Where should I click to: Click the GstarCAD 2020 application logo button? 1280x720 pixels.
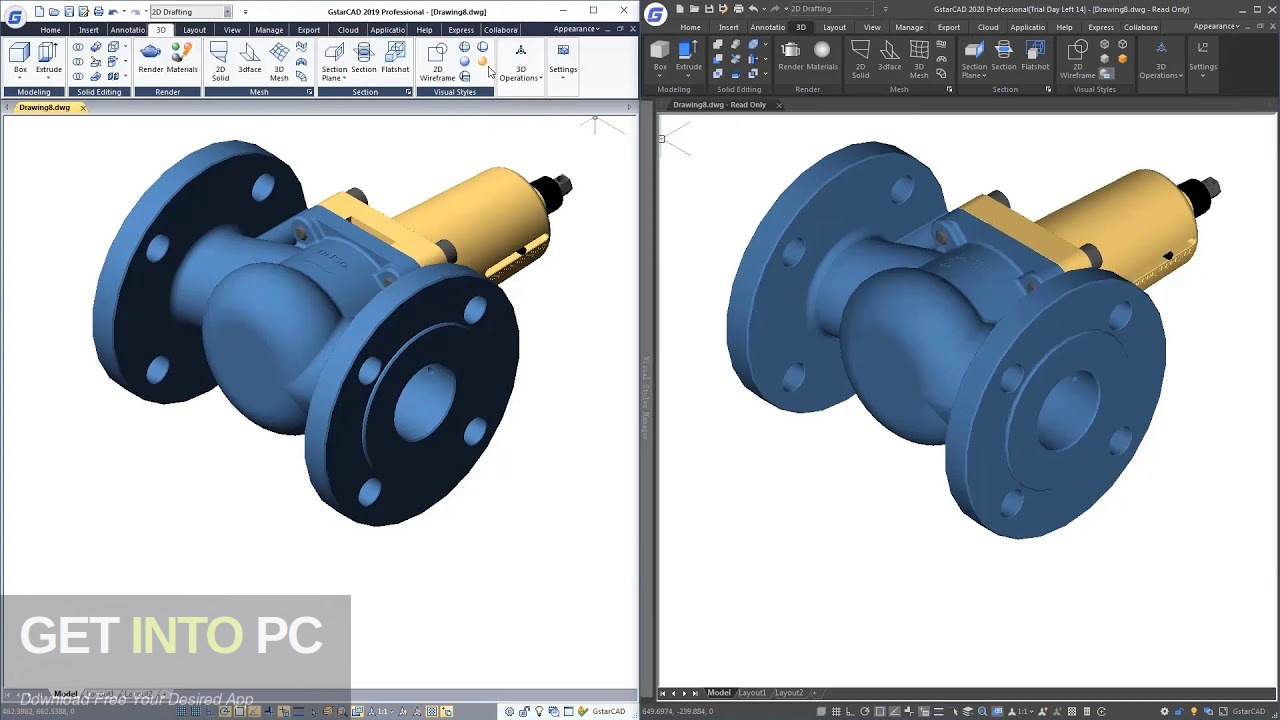click(655, 15)
